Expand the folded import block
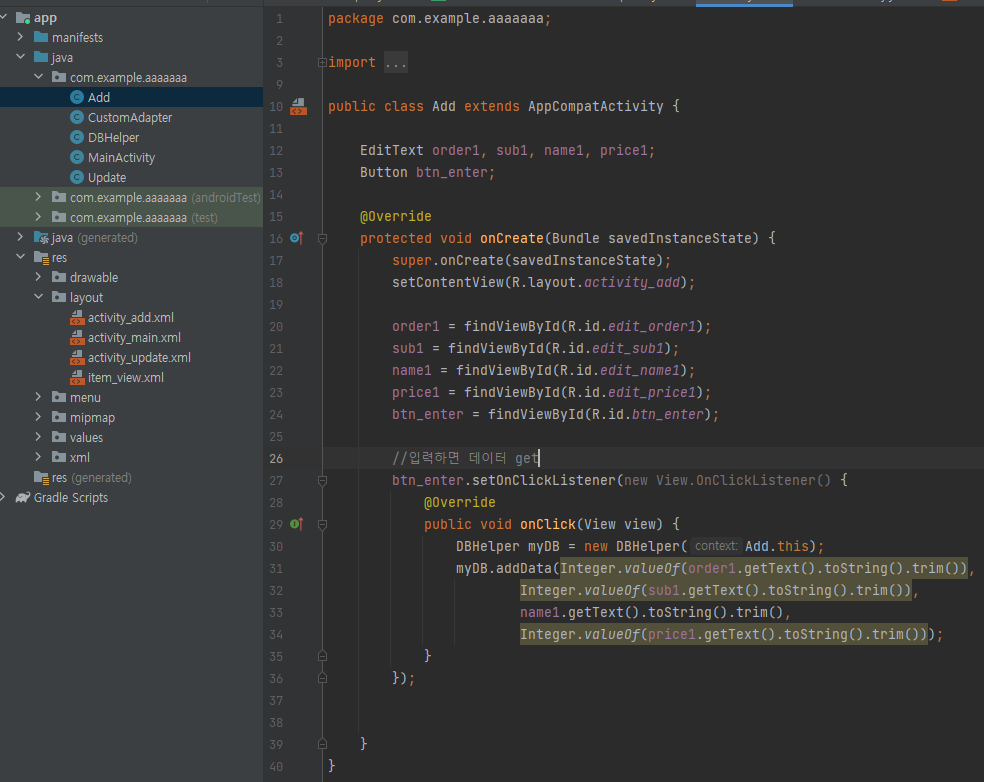Image resolution: width=984 pixels, height=782 pixels. click(322, 62)
